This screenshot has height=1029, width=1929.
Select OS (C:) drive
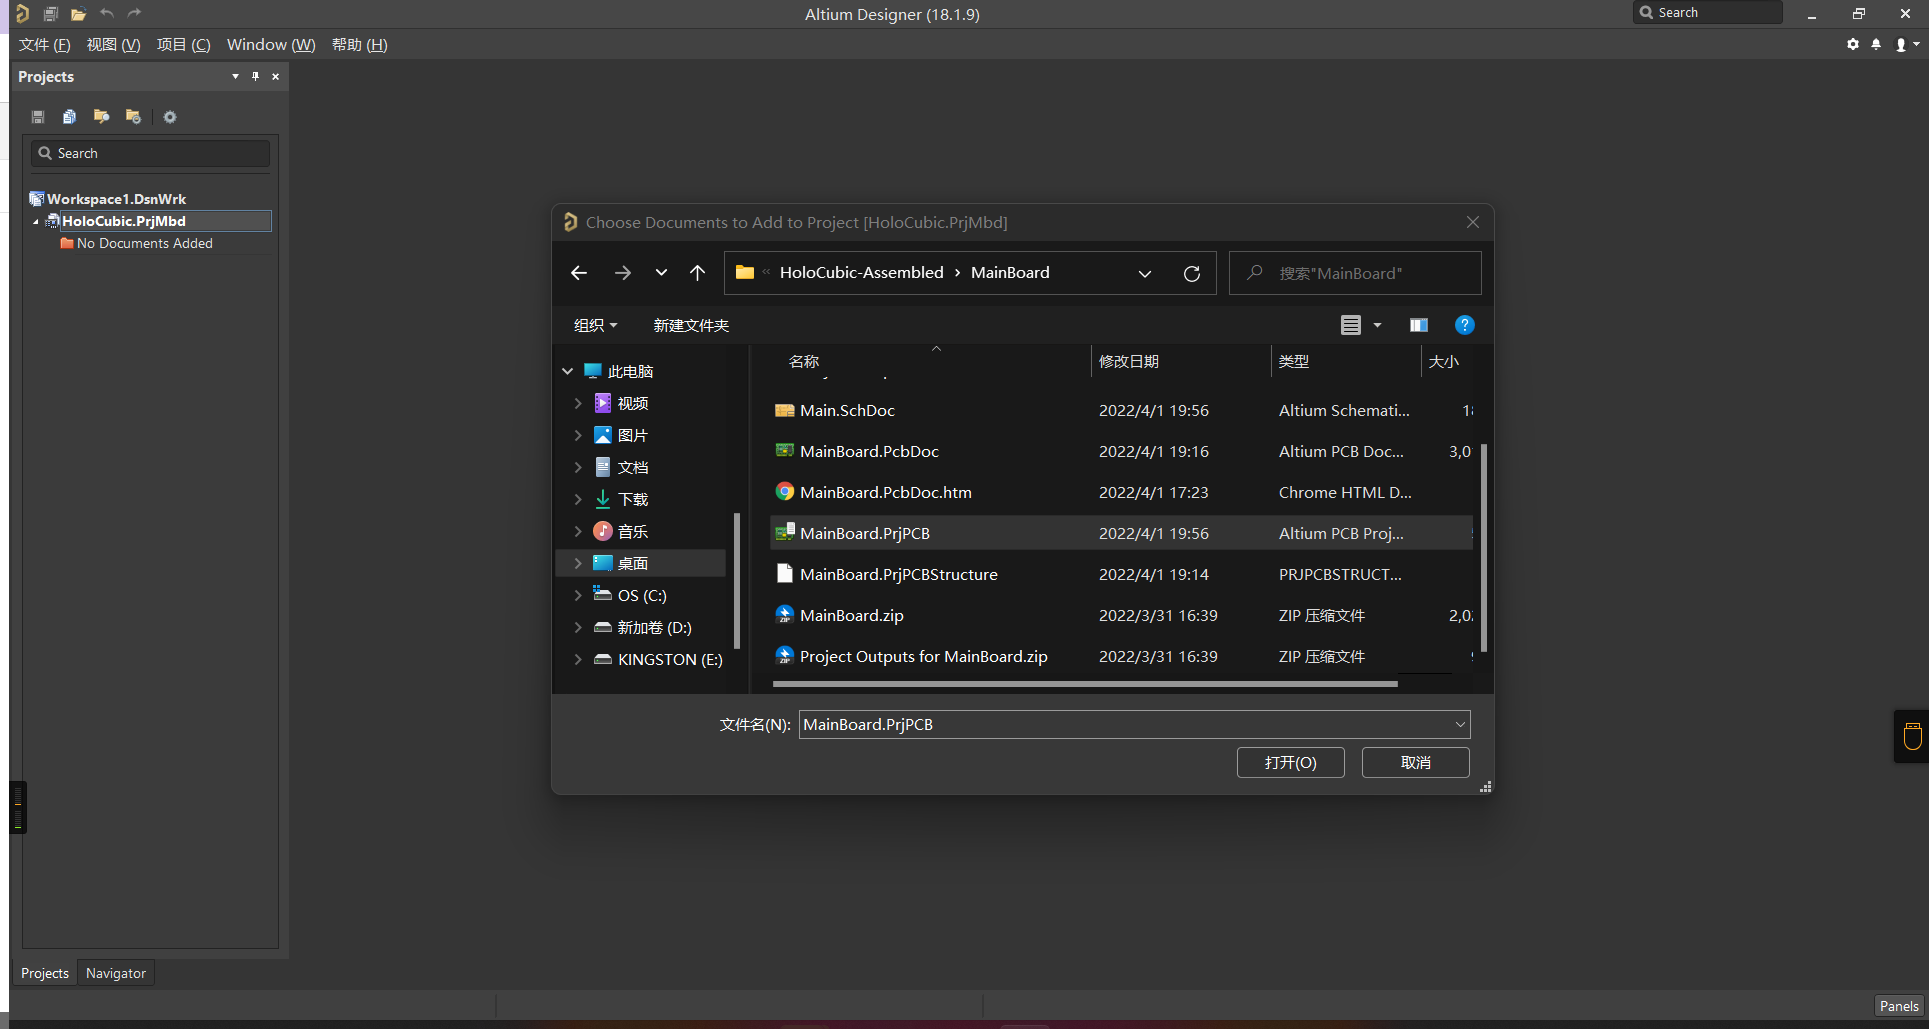(641, 595)
